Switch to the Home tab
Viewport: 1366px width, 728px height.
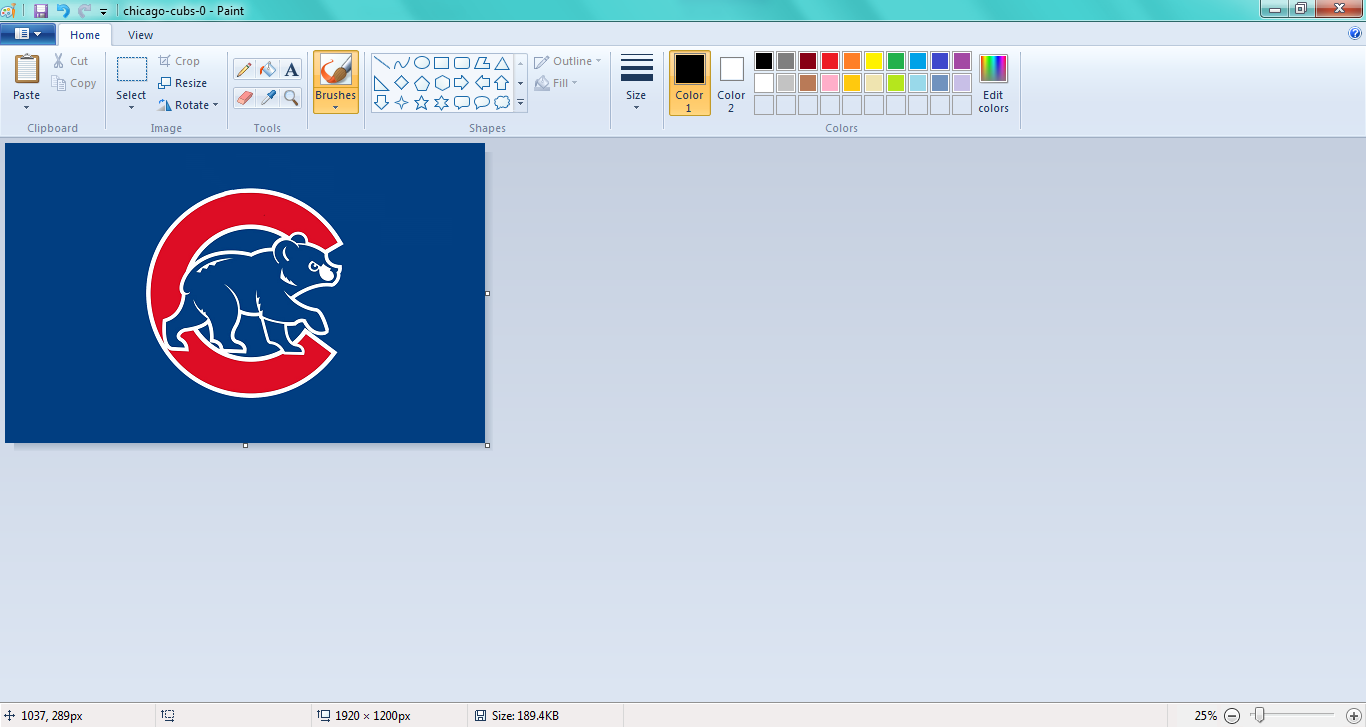point(85,35)
